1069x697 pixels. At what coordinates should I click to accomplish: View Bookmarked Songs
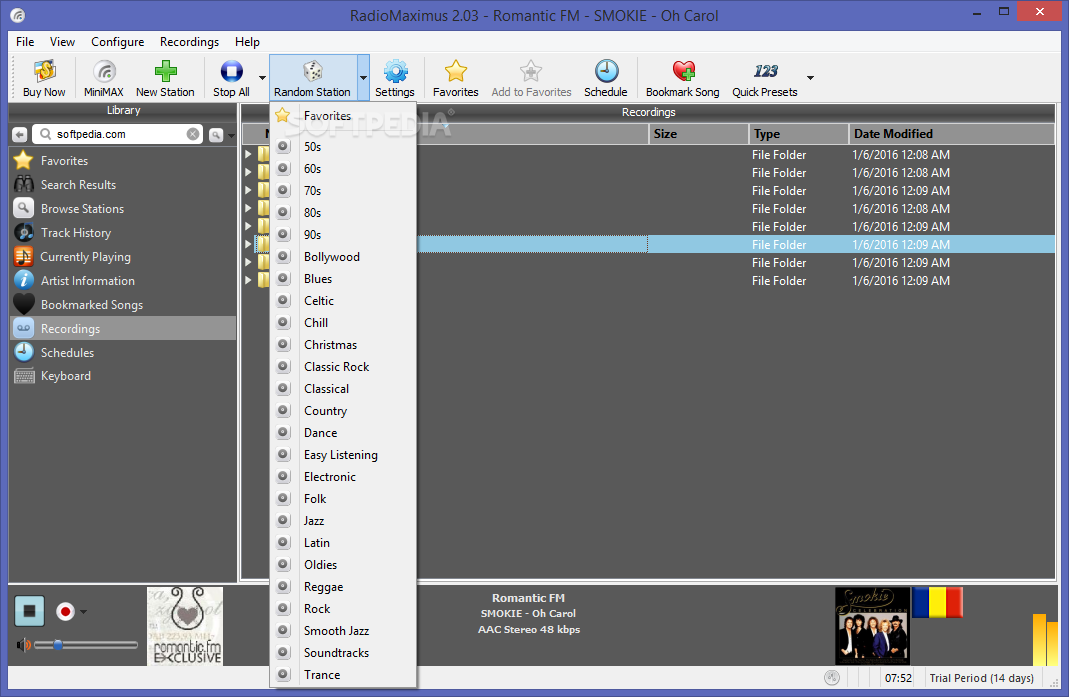click(x=123, y=304)
